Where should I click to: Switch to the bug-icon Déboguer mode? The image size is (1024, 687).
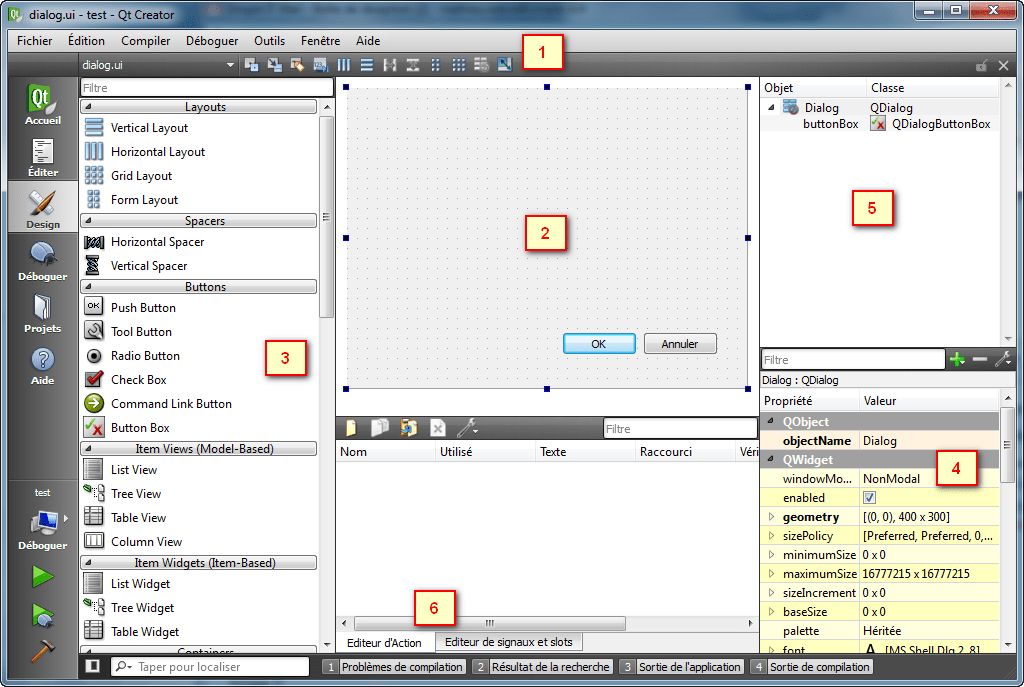(42, 261)
